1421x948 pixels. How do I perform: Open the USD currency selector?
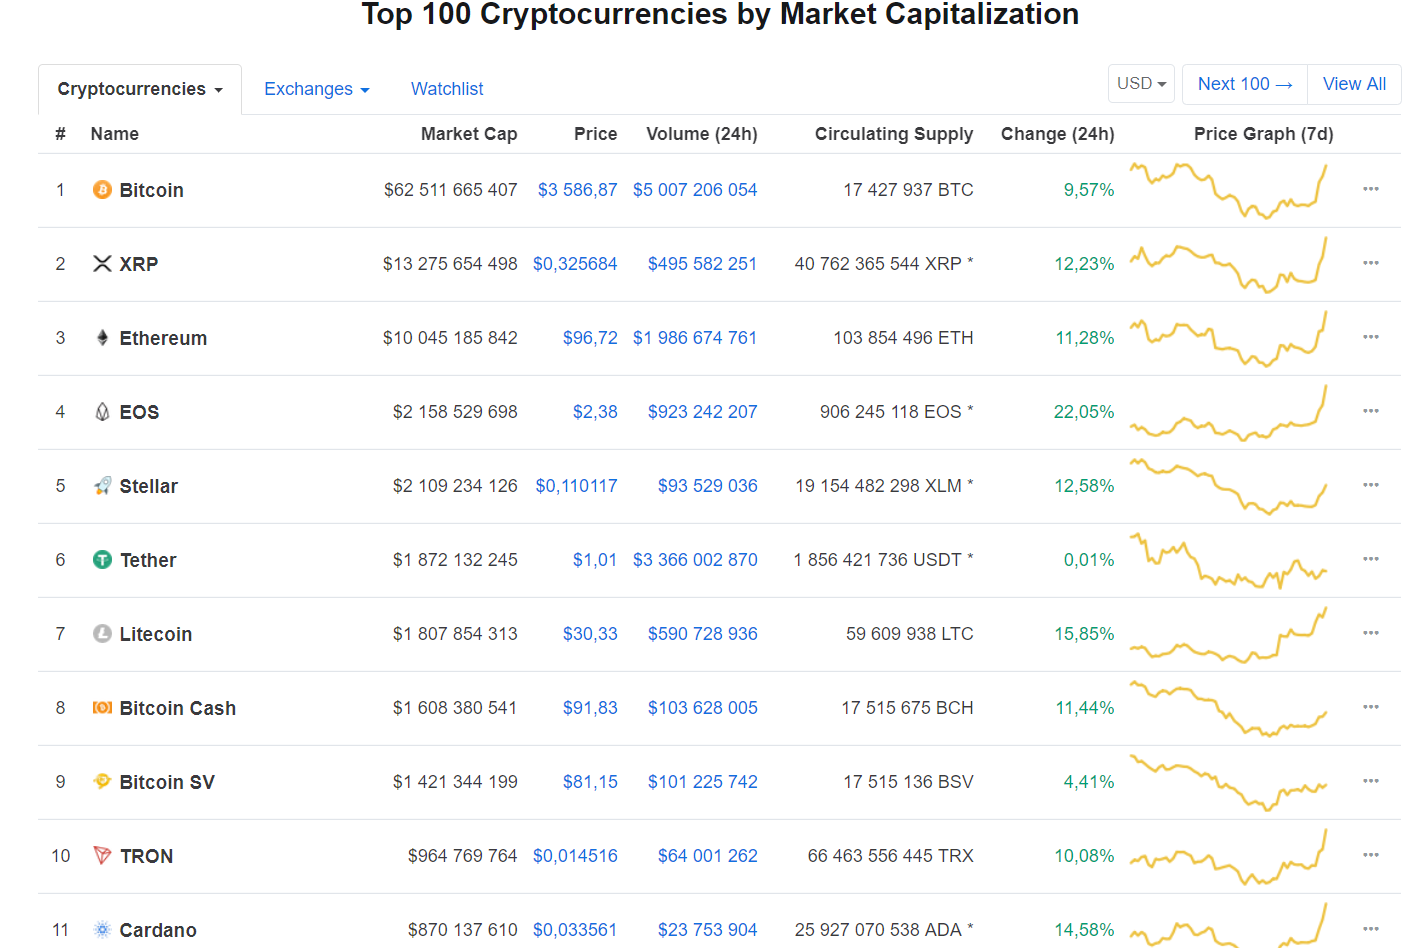pos(1141,84)
